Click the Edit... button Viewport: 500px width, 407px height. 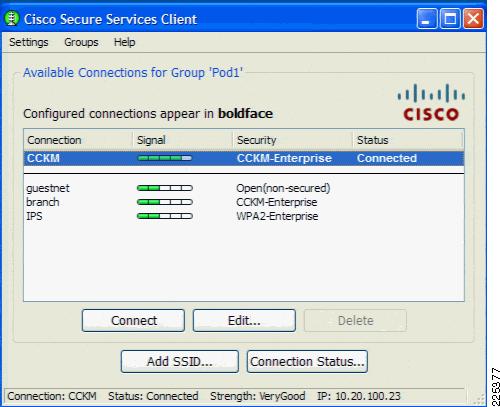pyautogui.click(x=244, y=320)
